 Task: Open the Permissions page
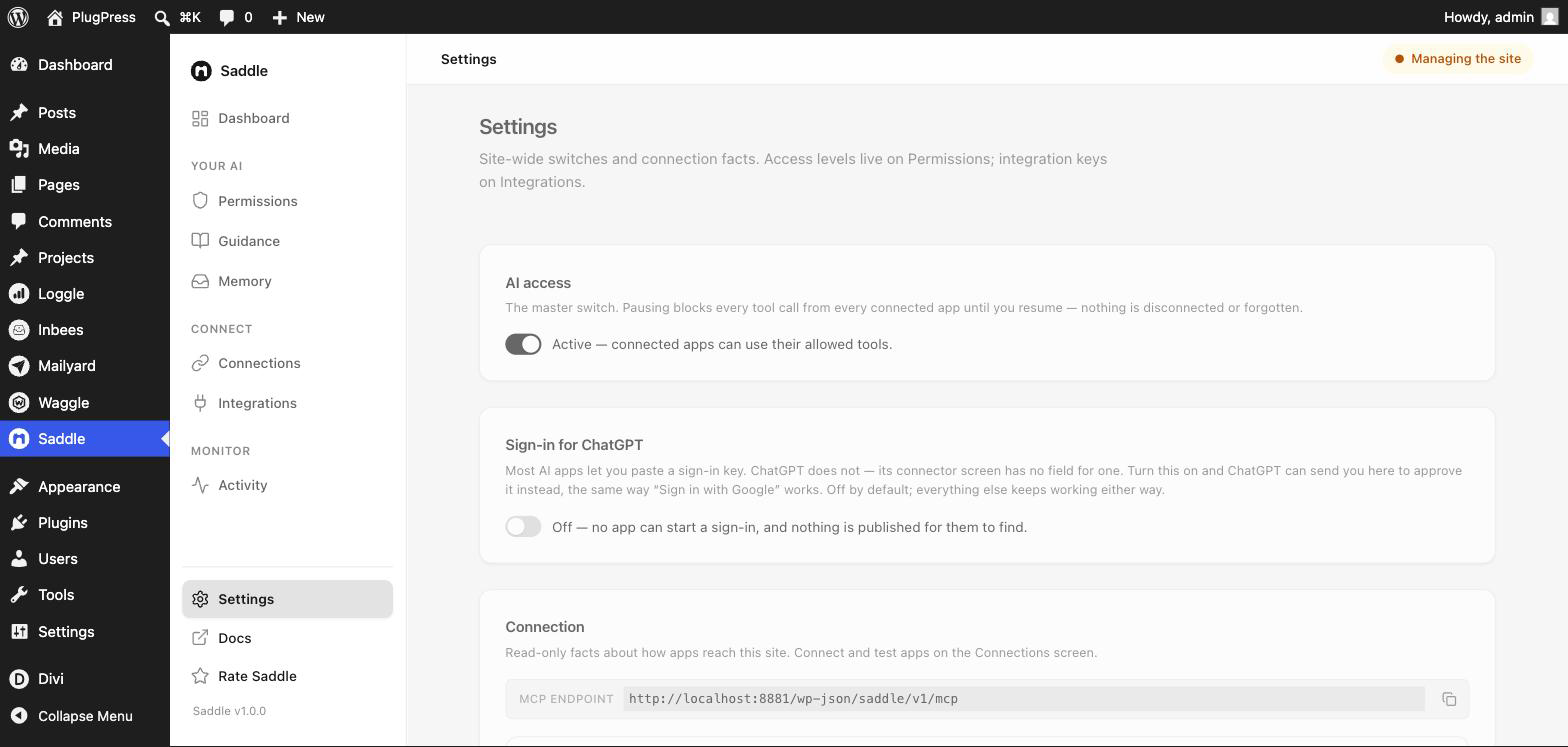pyautogui.click(x=287, y=201)
